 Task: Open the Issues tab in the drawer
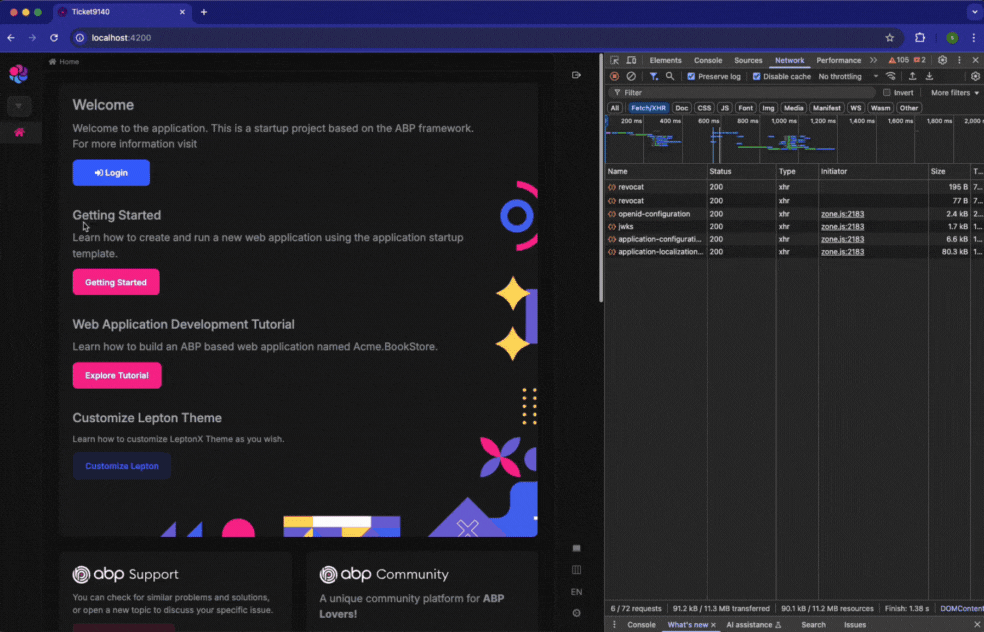855,625
